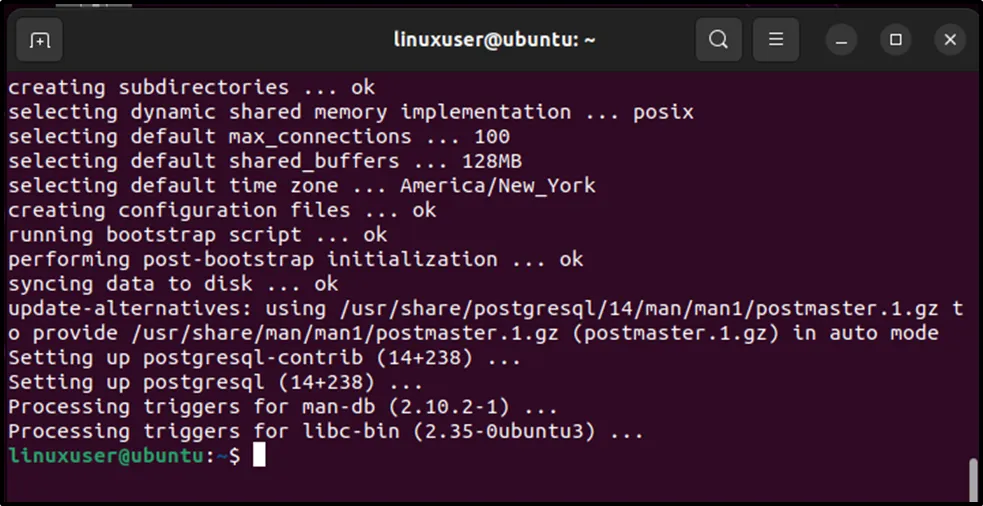Image resolution: width=983 pixels, height=506 pixels.
Task: Click the max_connections value 100
Action: [492, 137]
